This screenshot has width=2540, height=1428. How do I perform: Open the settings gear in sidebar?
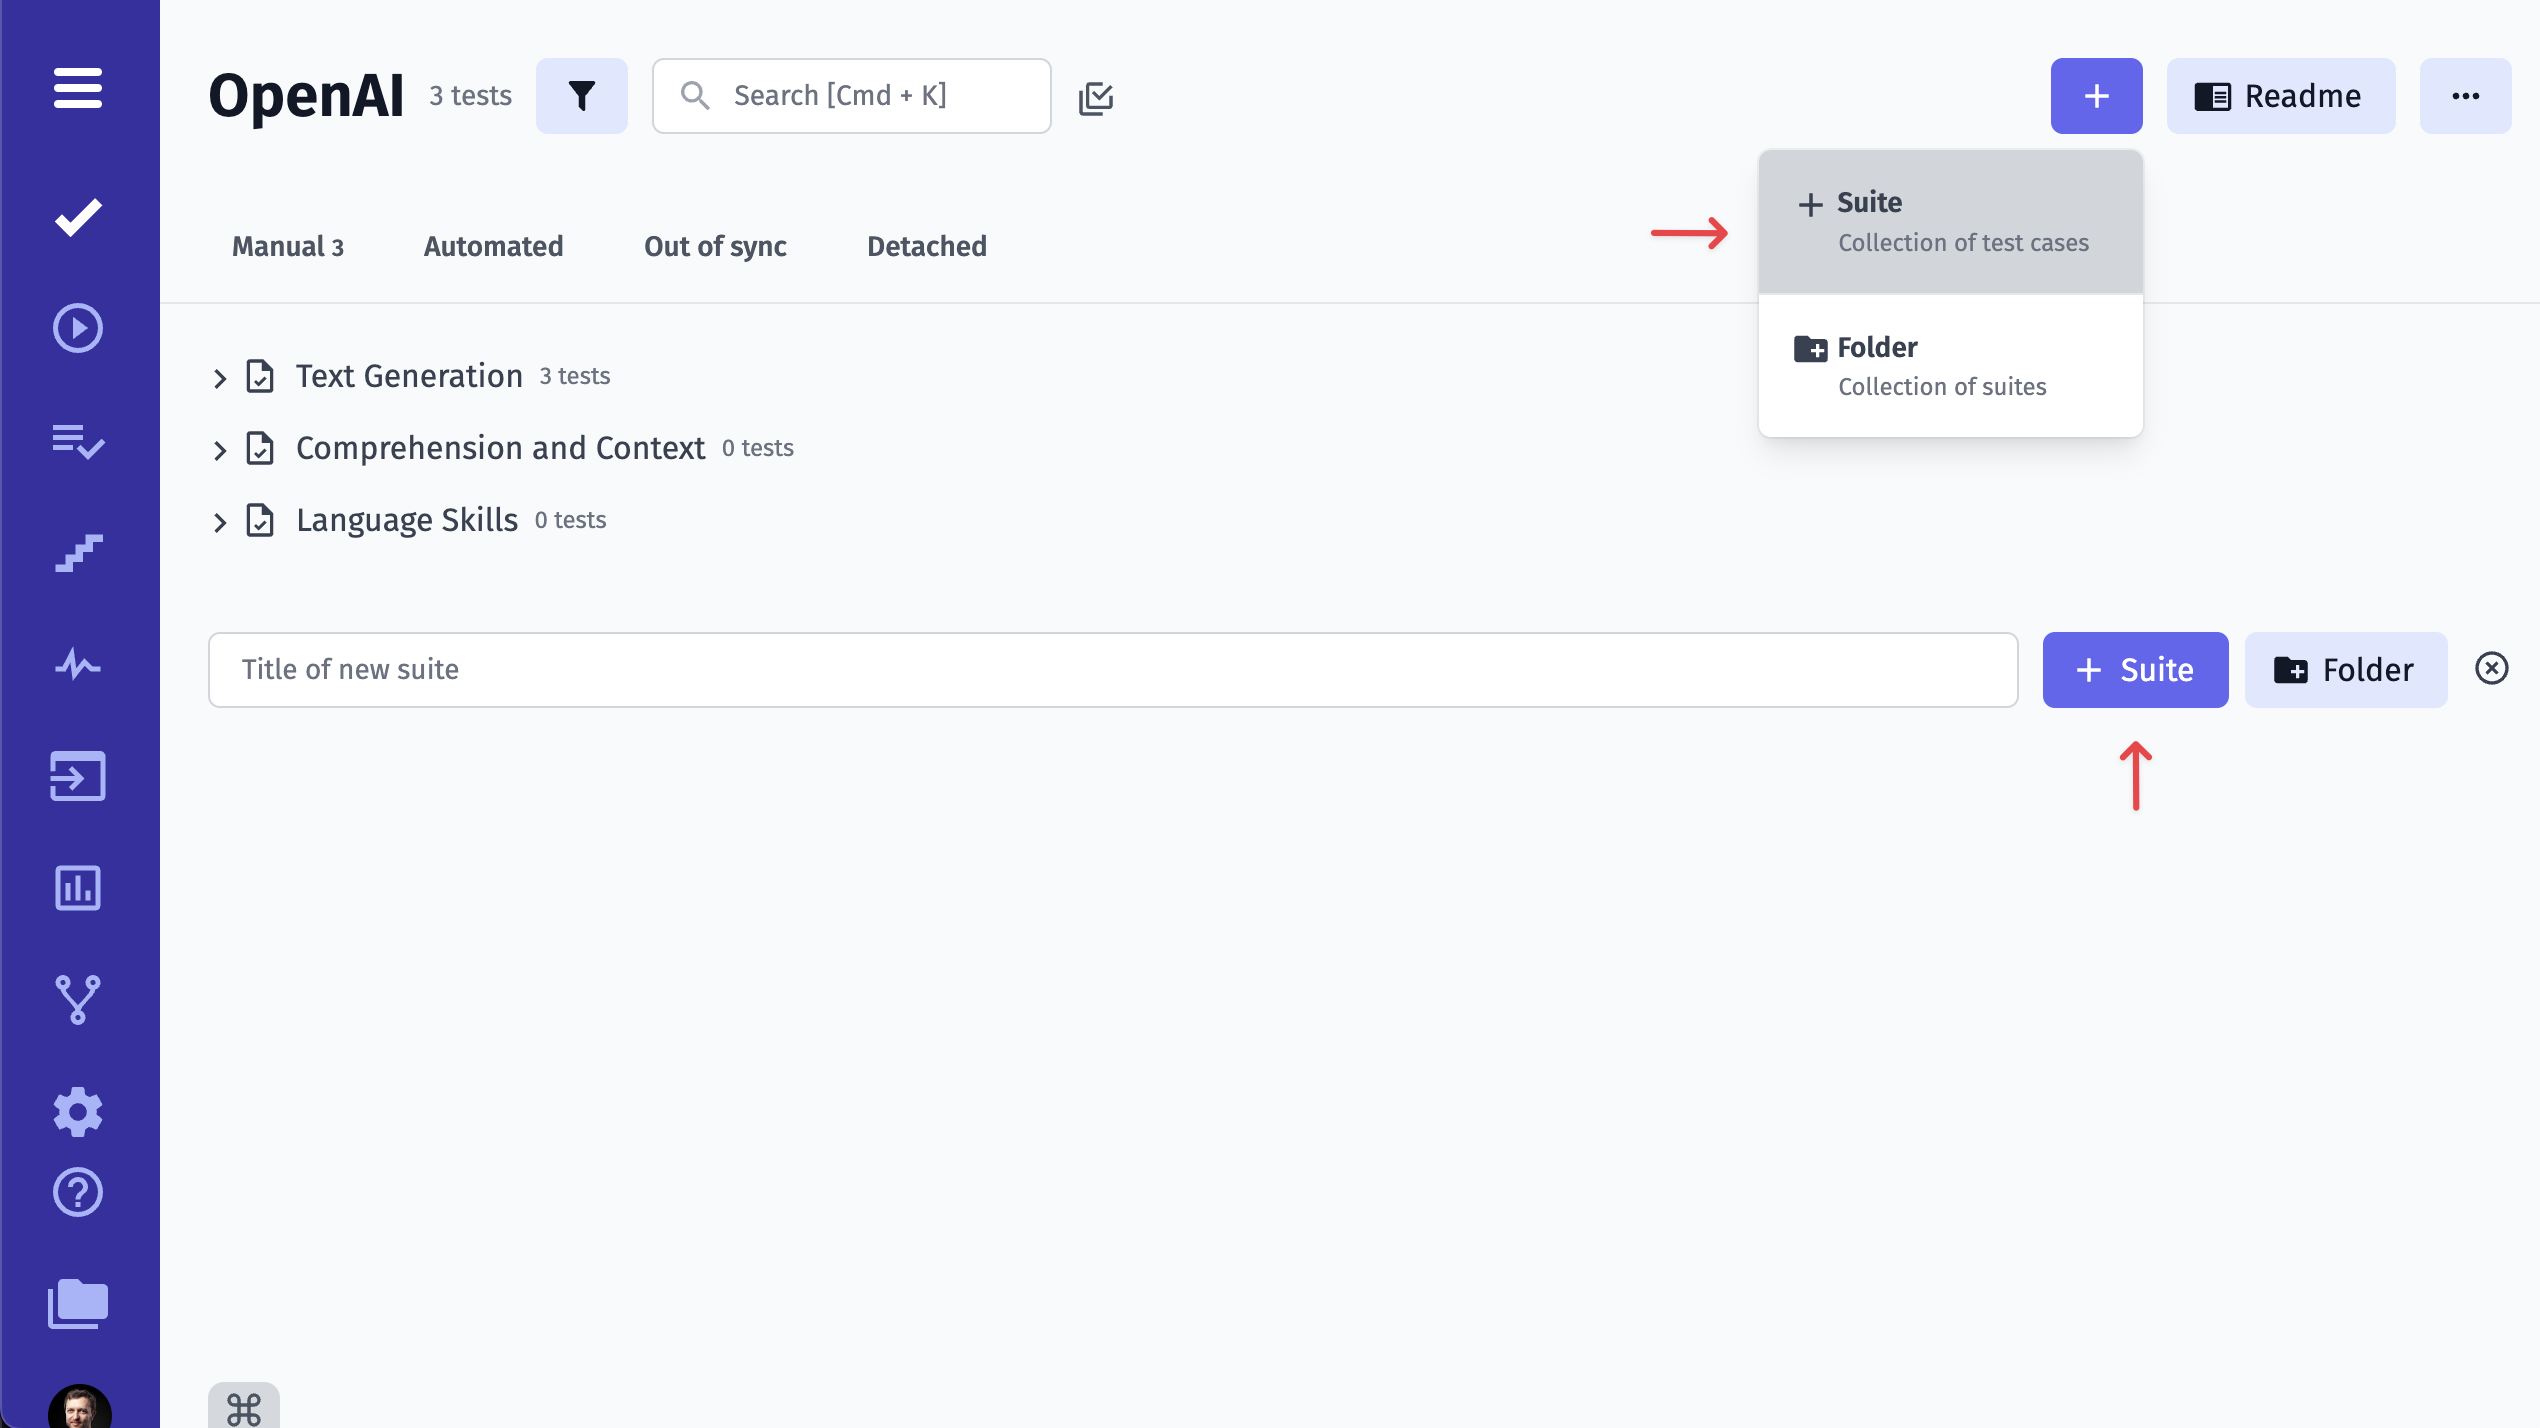tap(77, 1111)
